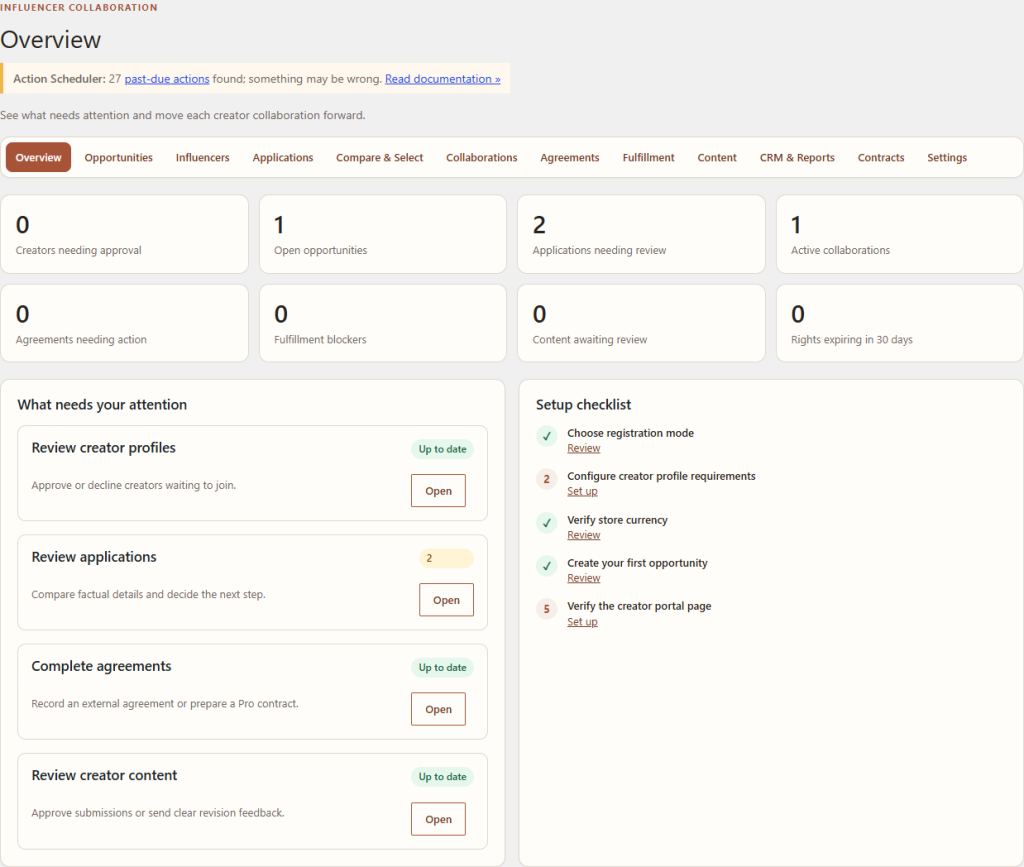
Task: Click the checkmark for Create your first opportunity
Action: (547, 565)
